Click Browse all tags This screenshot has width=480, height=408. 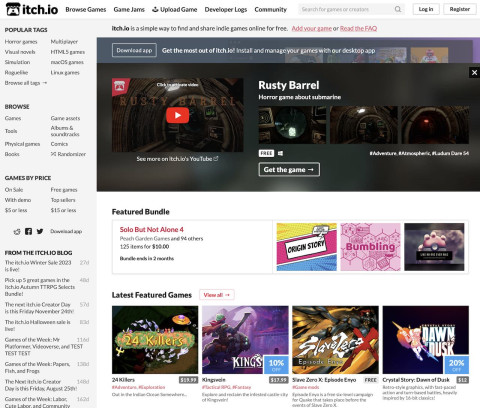point(26,83)
